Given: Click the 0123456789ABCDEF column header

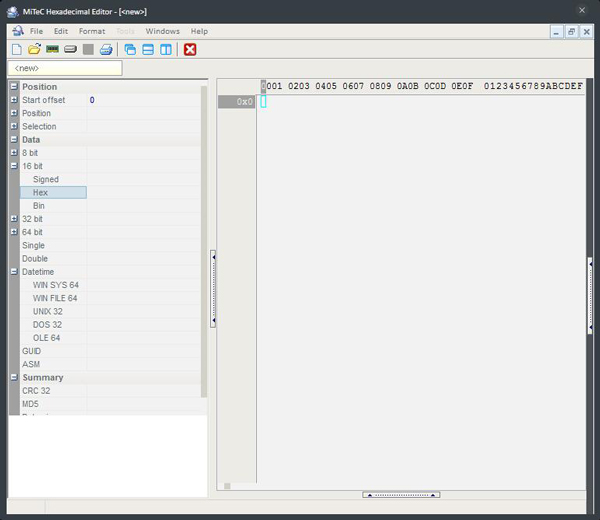Looking at the screenshot, I should [533, 86].
